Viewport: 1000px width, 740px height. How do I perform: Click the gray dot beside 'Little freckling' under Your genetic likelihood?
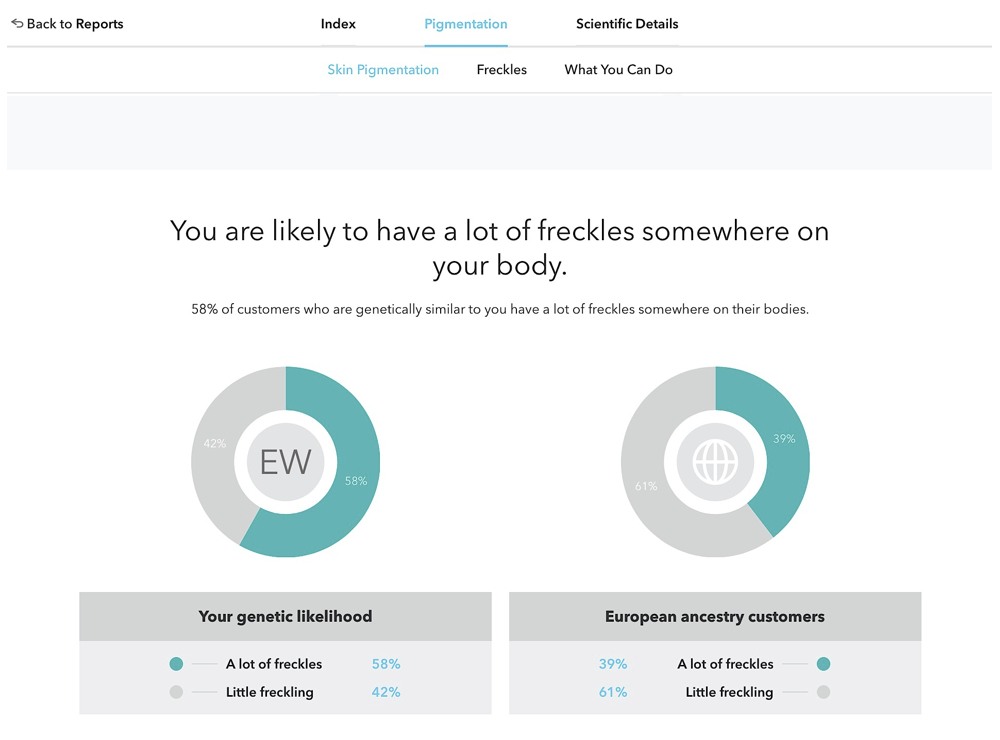pyautogui.click(x=176, y=692)
